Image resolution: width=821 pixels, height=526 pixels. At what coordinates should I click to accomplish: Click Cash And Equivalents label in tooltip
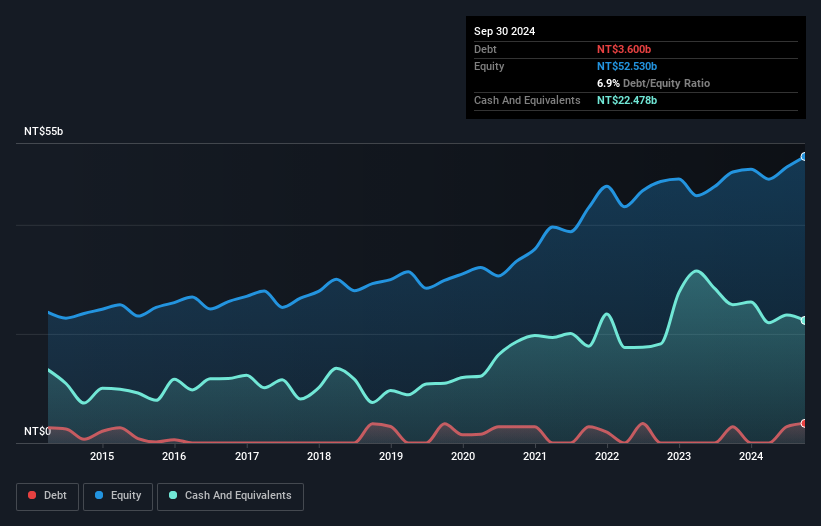click(527, 100)
